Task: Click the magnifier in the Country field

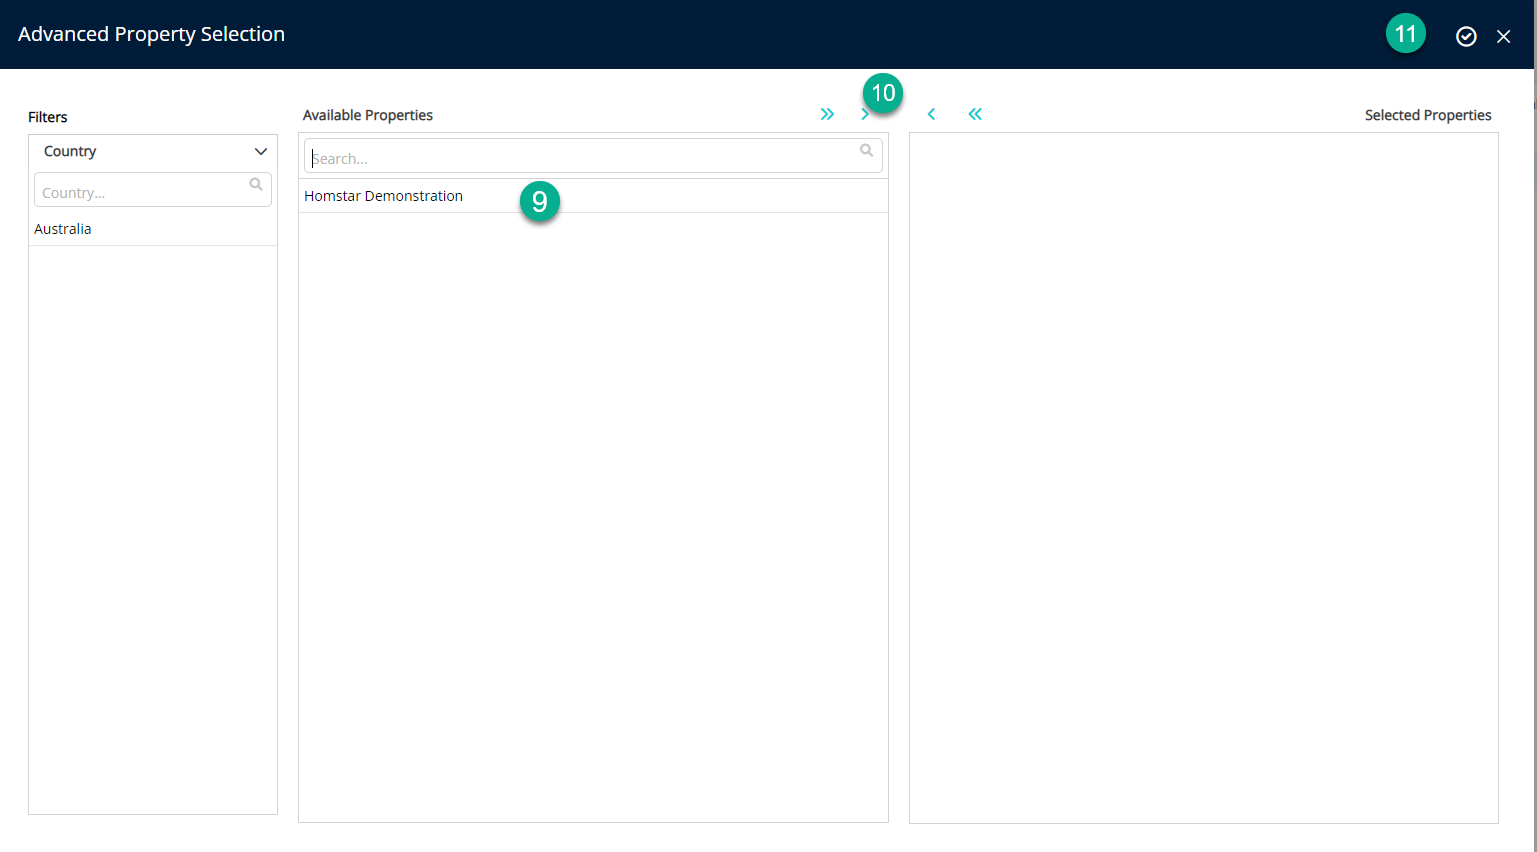Action: point(256,185)
